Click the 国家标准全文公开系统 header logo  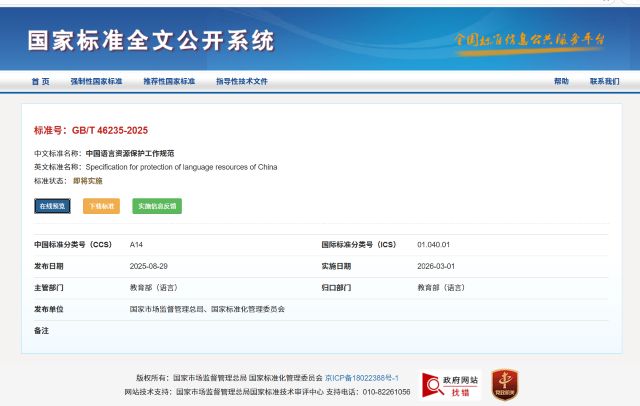pos(150,41)
